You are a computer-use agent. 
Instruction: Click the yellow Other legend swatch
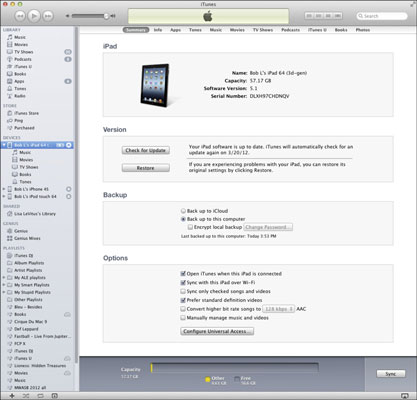point(208,379)
